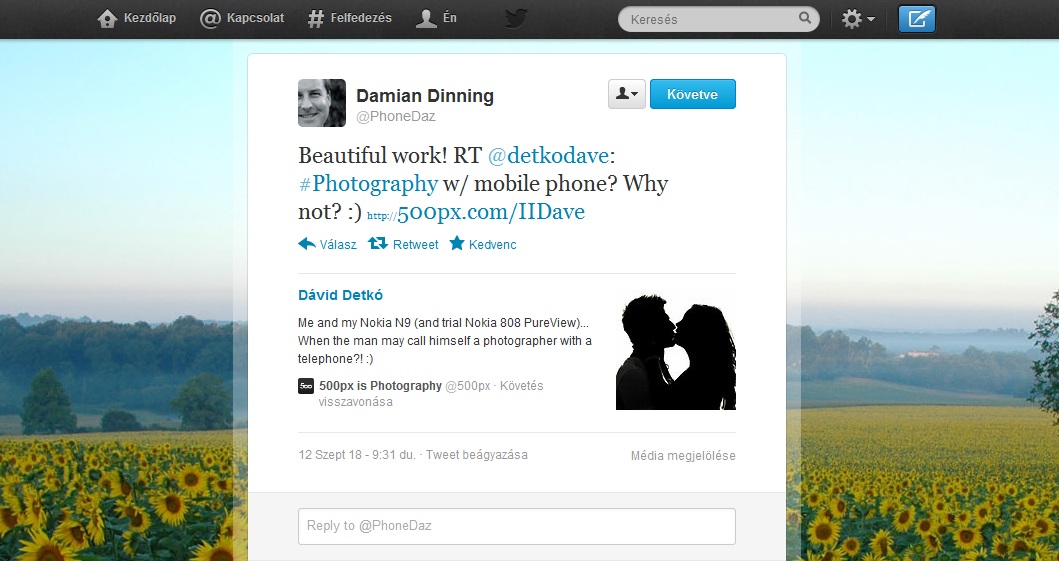Open the kissing couple silhouette photo
The height and width of the screenshot is (561, 1059).
coord(675,350)
